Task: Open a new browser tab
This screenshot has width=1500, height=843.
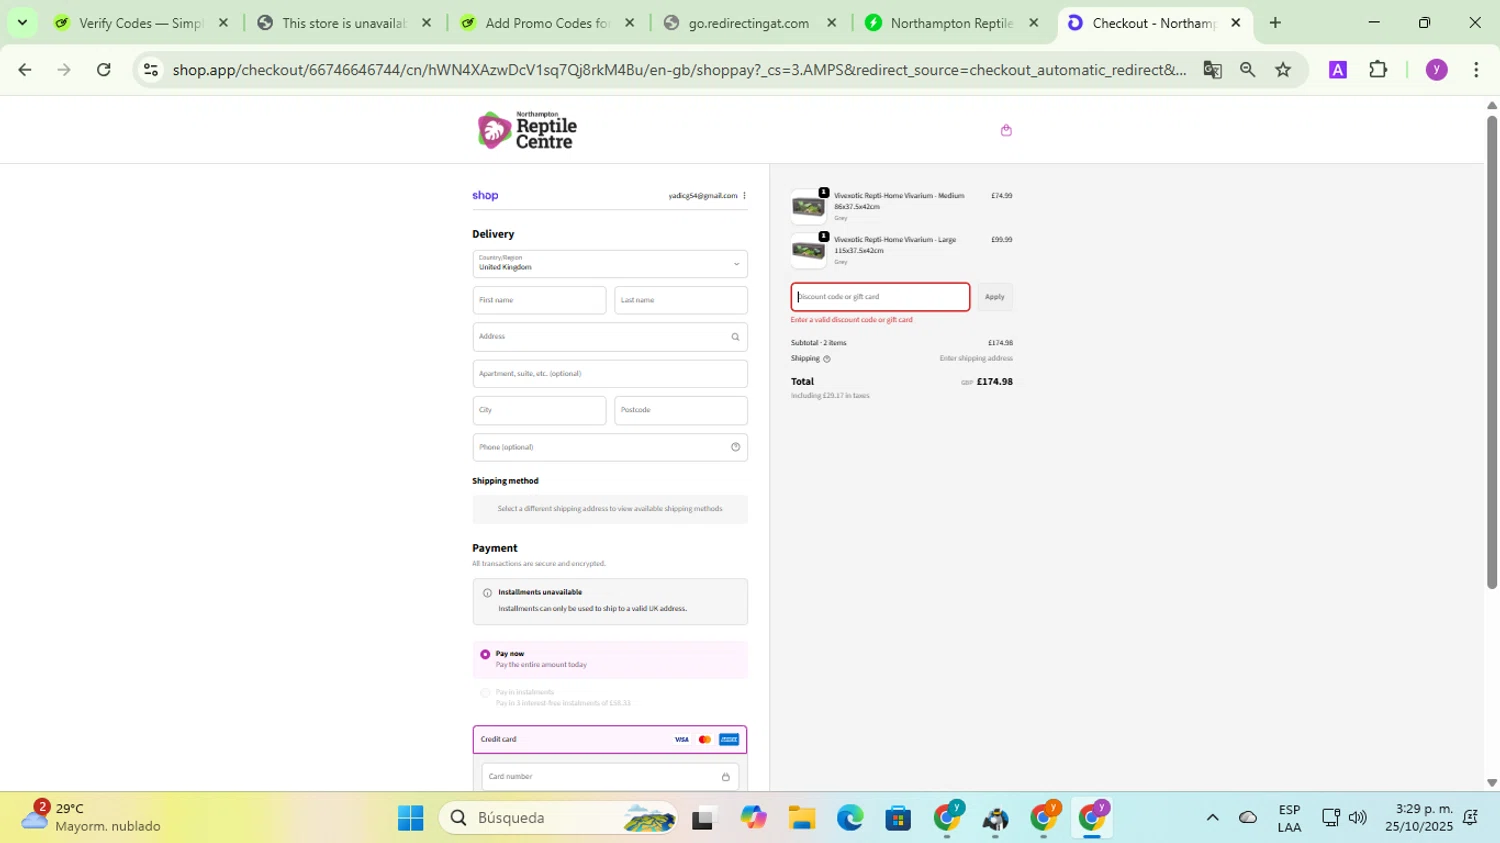Action: tap(1275, 23)
